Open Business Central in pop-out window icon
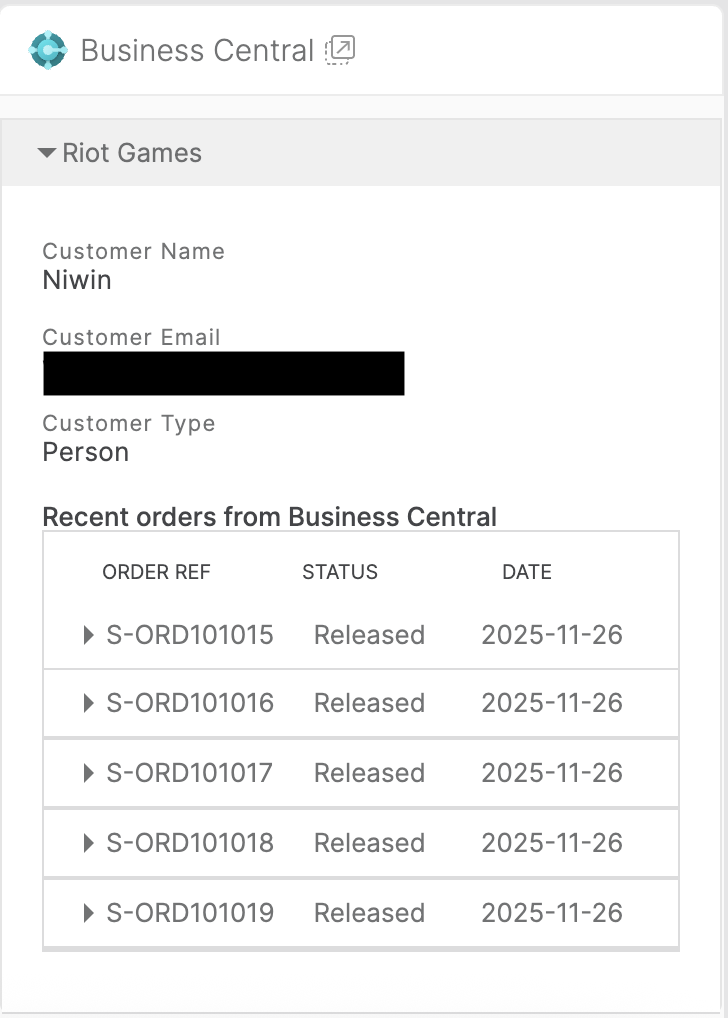 tap(341, 50)
